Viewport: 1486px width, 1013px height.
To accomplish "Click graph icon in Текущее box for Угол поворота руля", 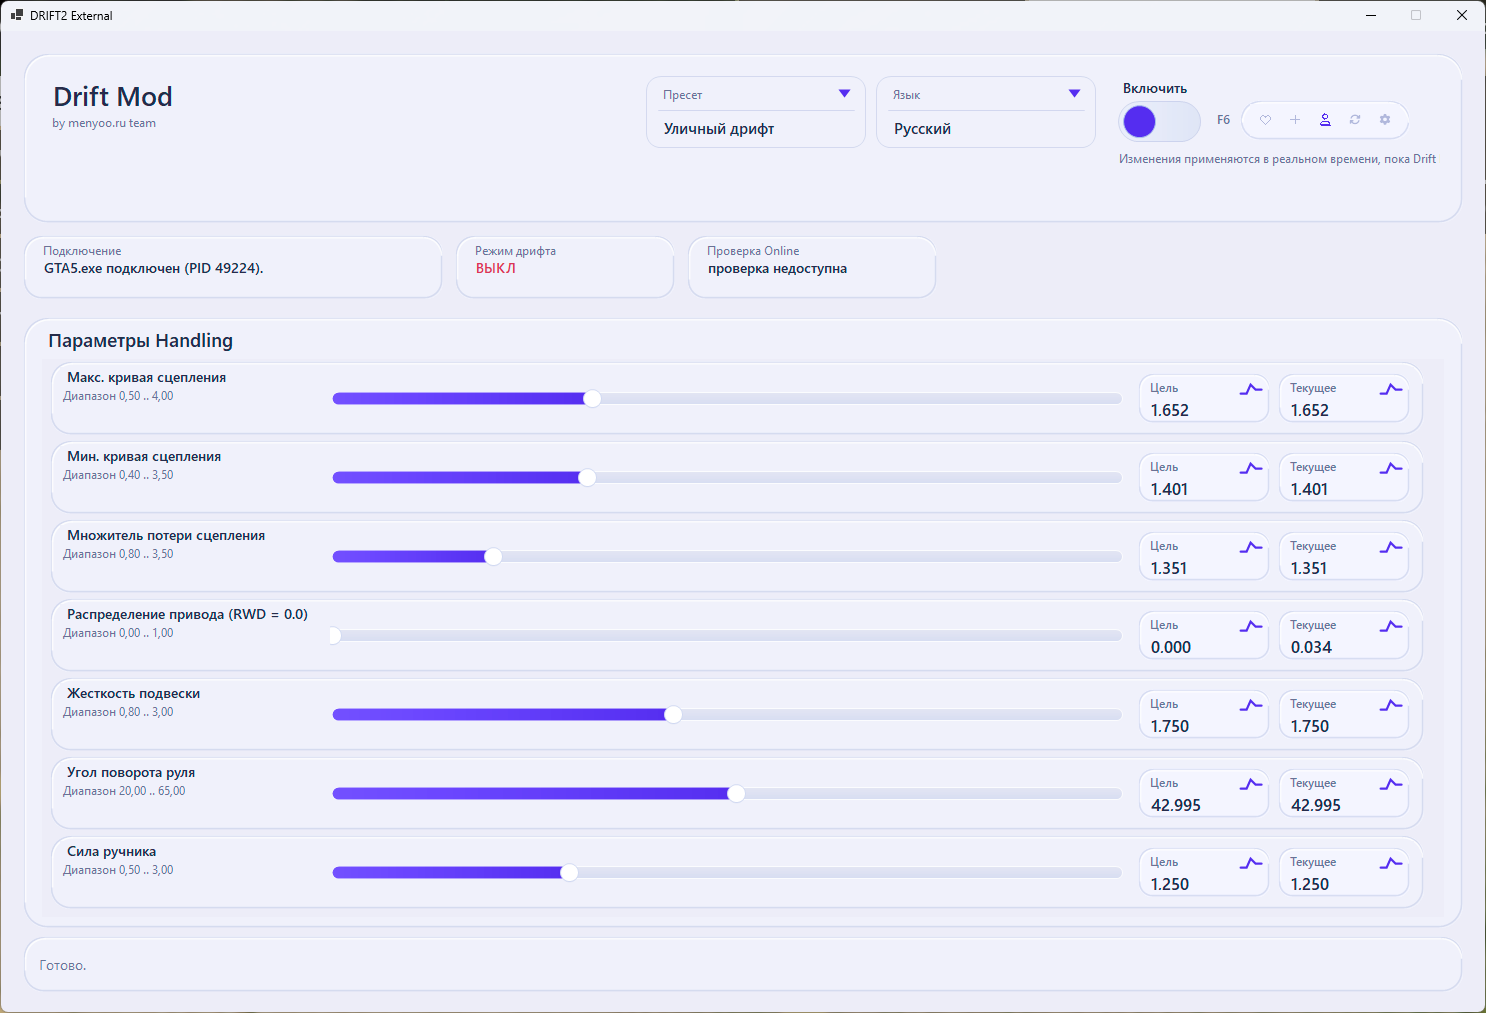I will 1391,784.
